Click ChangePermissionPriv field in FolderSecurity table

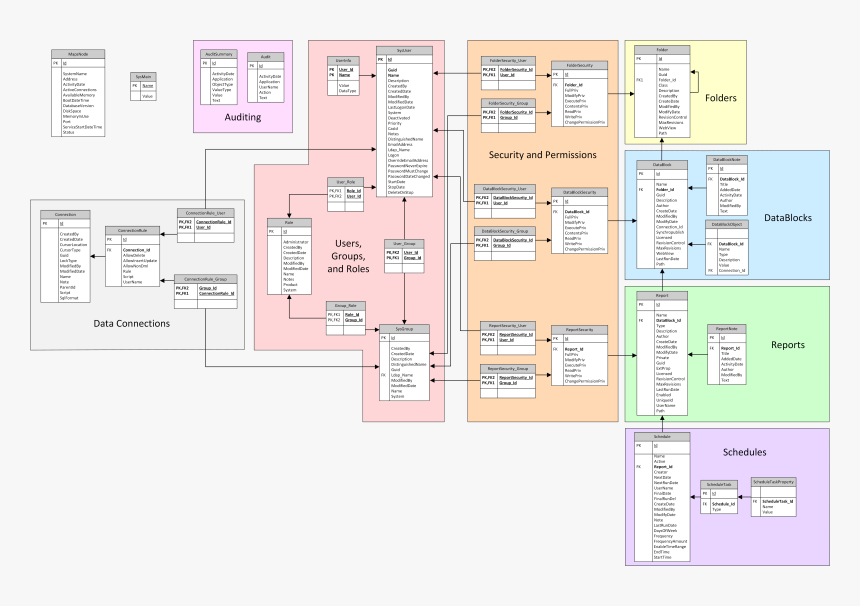[585, 122]
